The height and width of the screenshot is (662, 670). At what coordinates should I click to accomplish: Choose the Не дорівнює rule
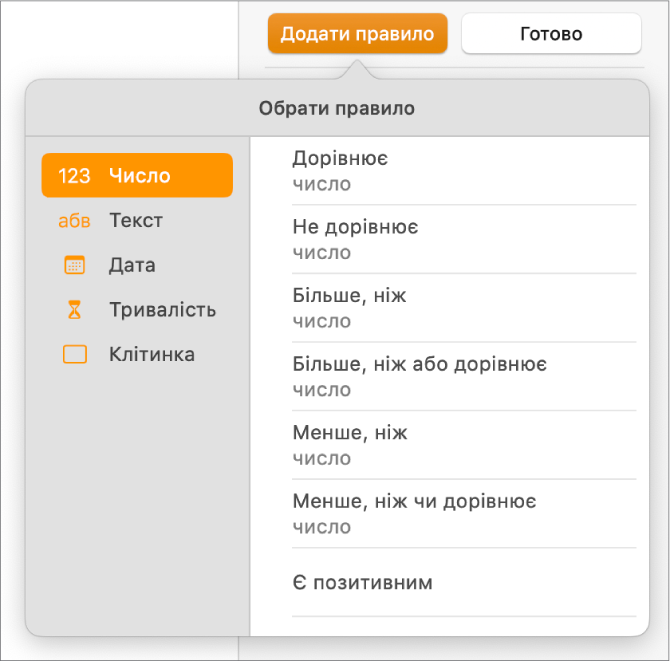[x=464, y=239]
